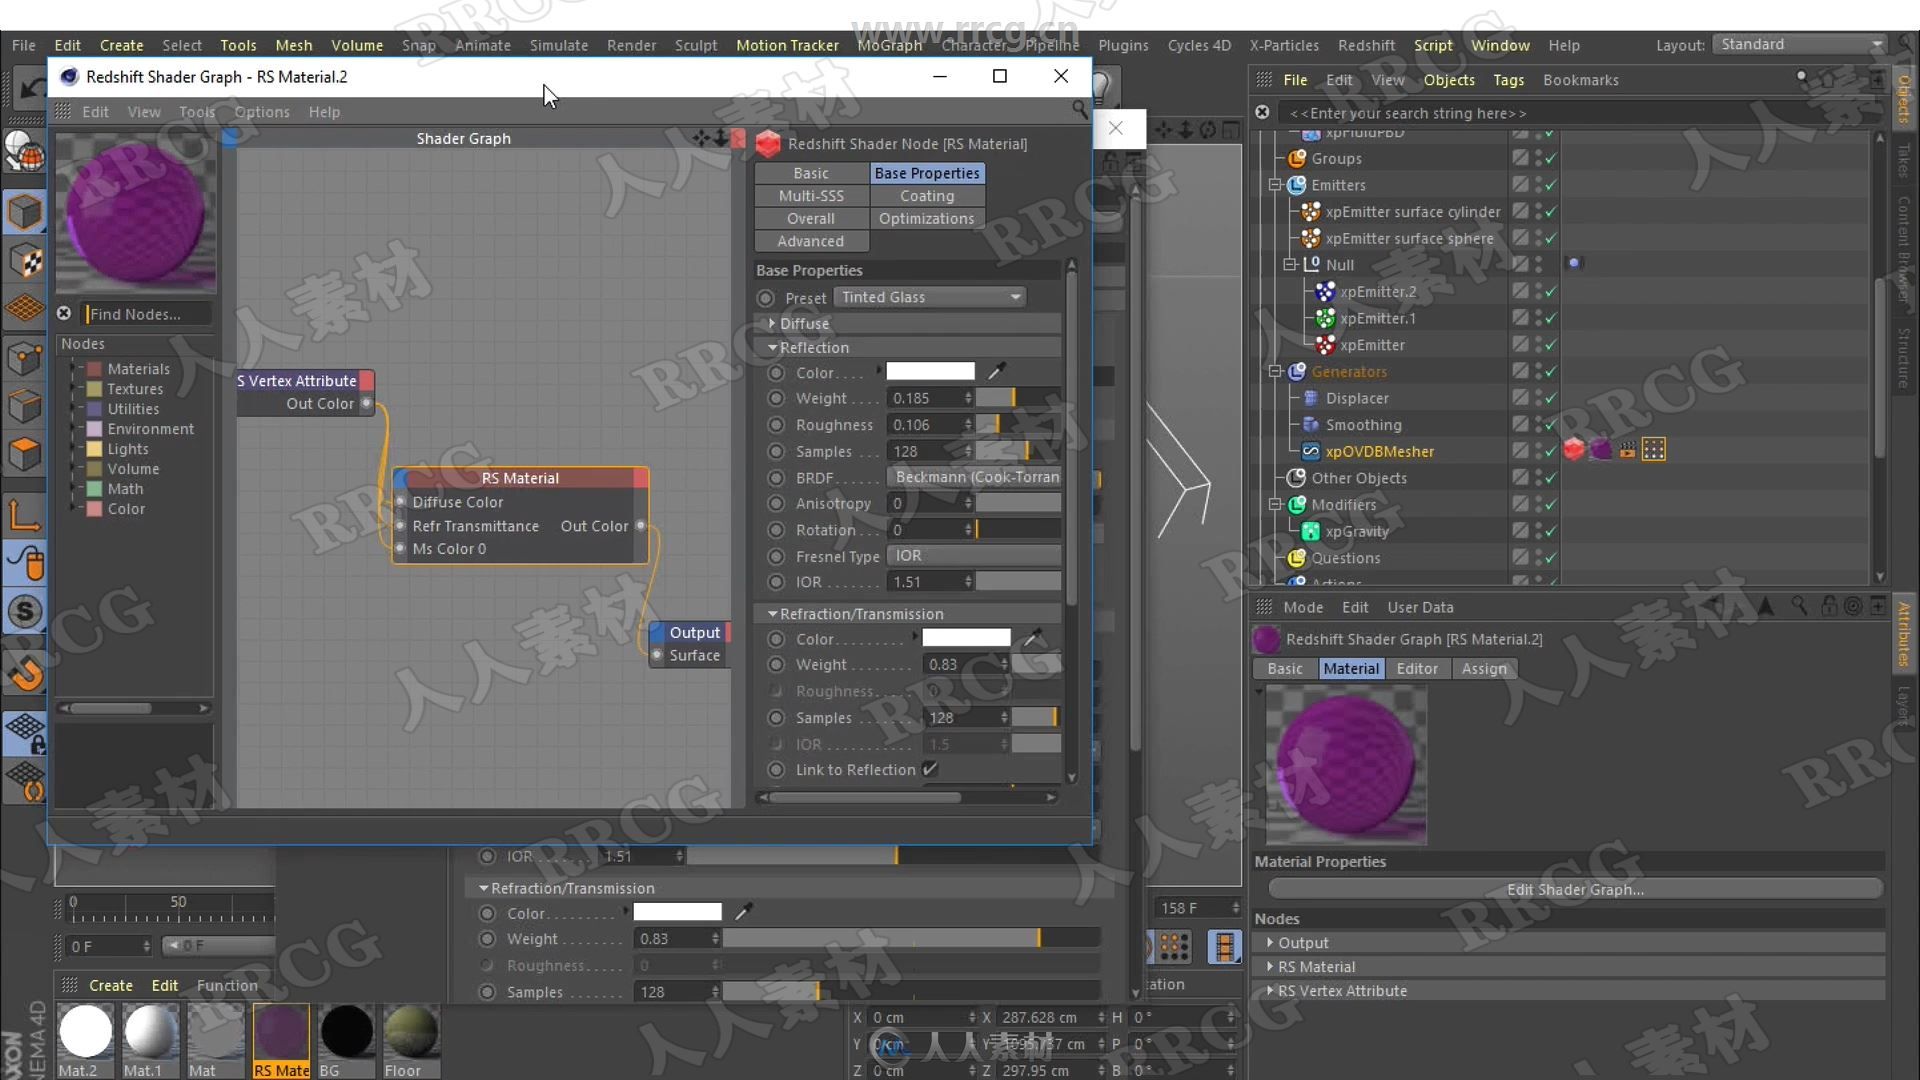Image resolution: width=1920 pixels, height=1080 pixels.
Task: Click the Displacer object icon
Action: pos(1310,398)
